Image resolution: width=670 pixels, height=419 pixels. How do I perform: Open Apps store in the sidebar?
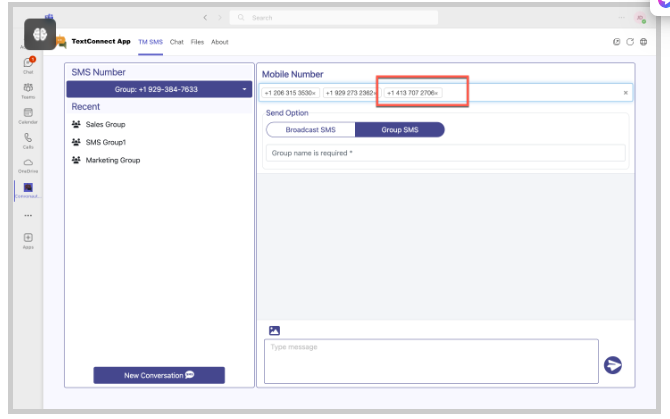pyautogui.click(x=28, y=240)
